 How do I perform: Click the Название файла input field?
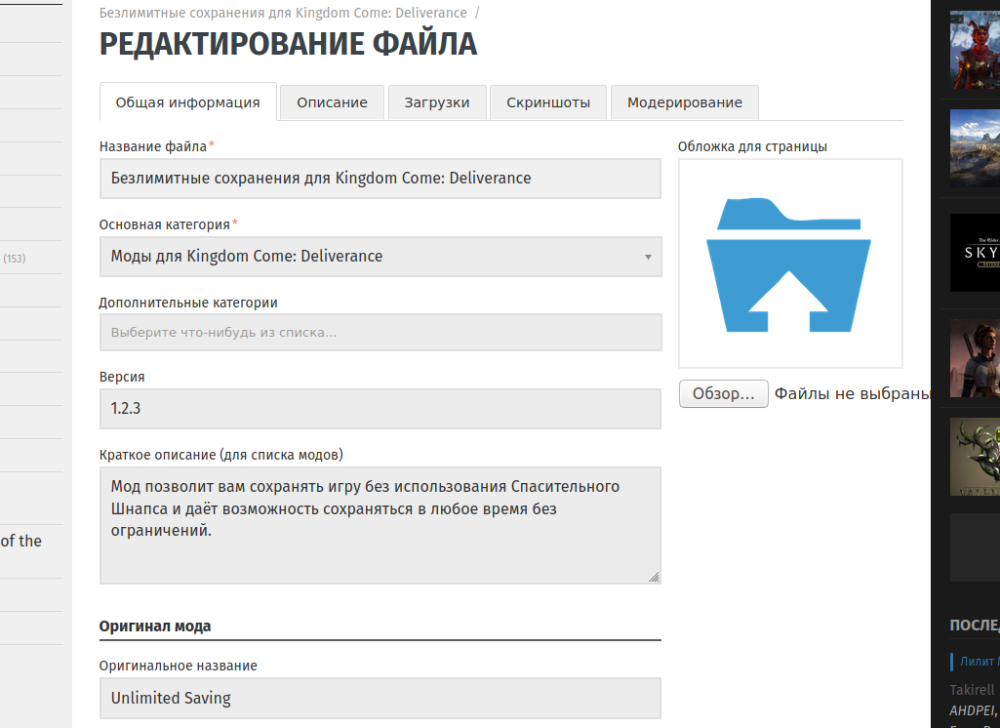(x=380, y=178)
